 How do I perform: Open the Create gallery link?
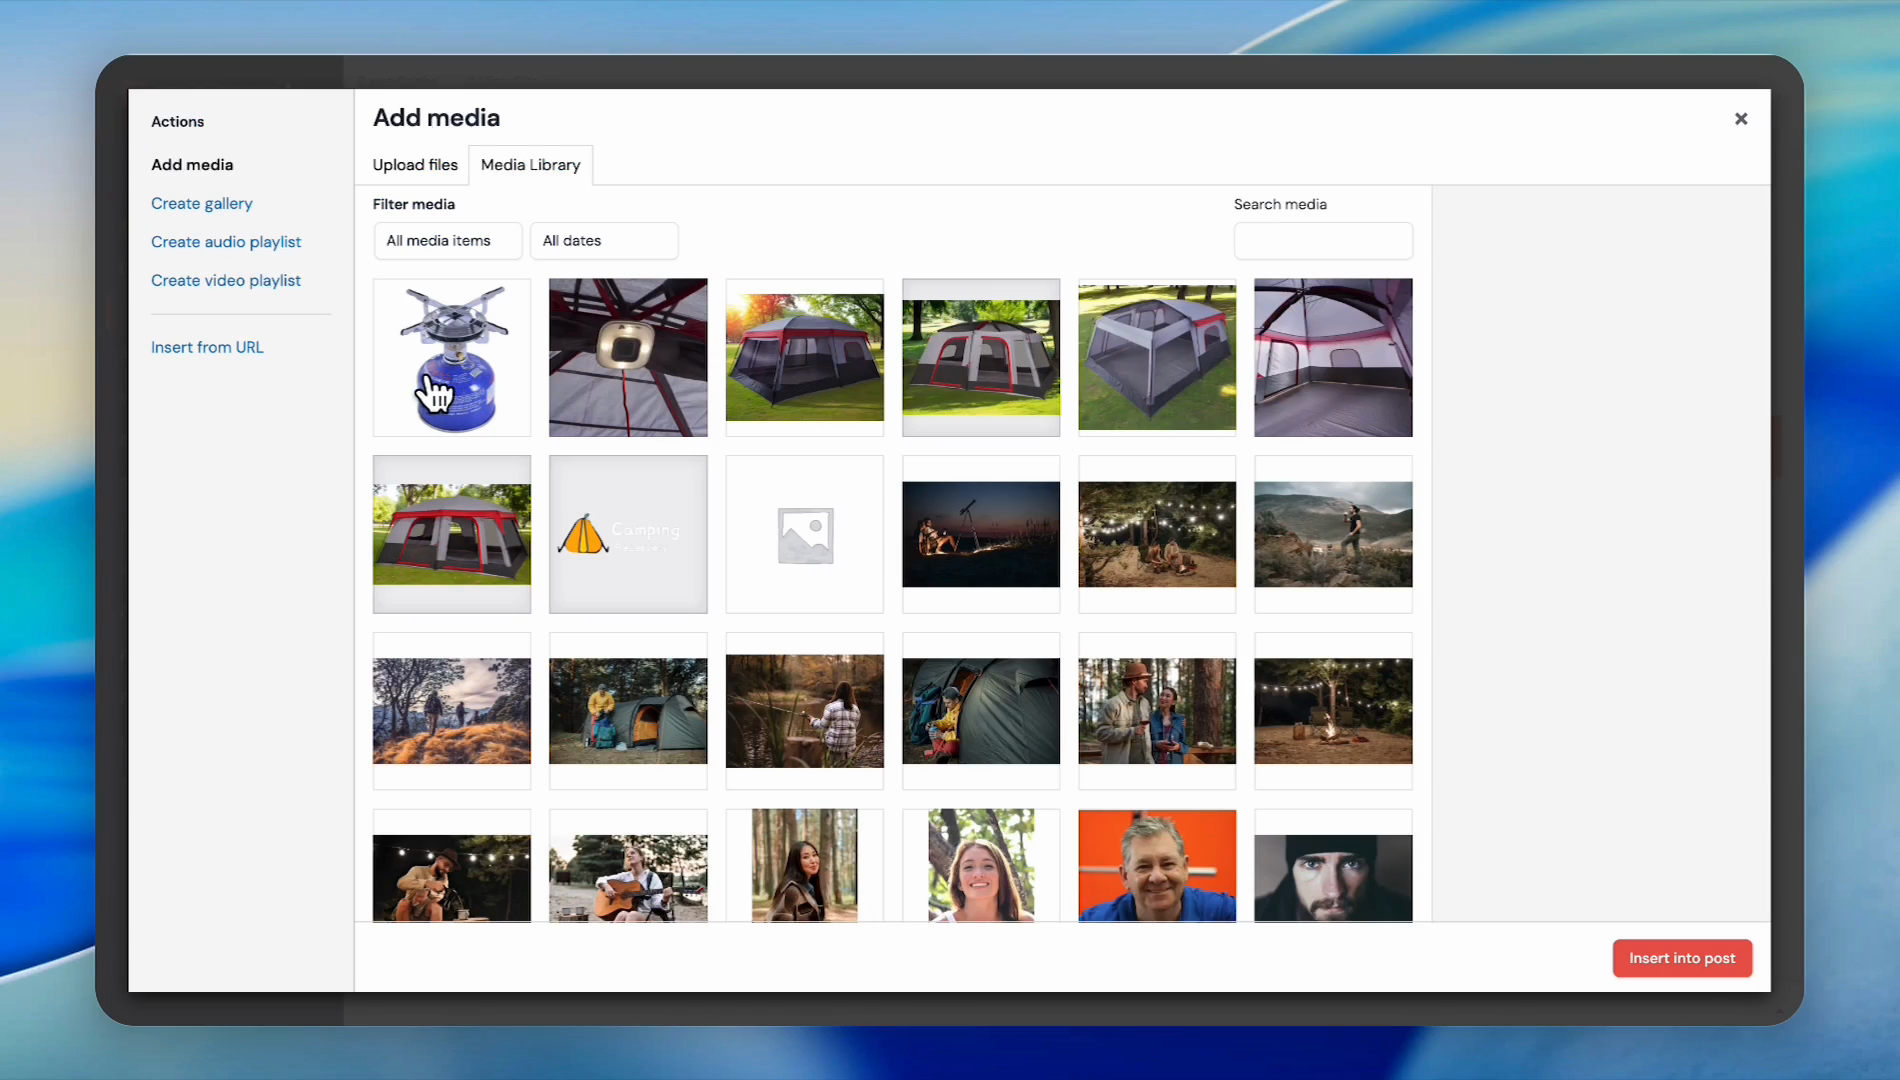(x=201, y=203)
